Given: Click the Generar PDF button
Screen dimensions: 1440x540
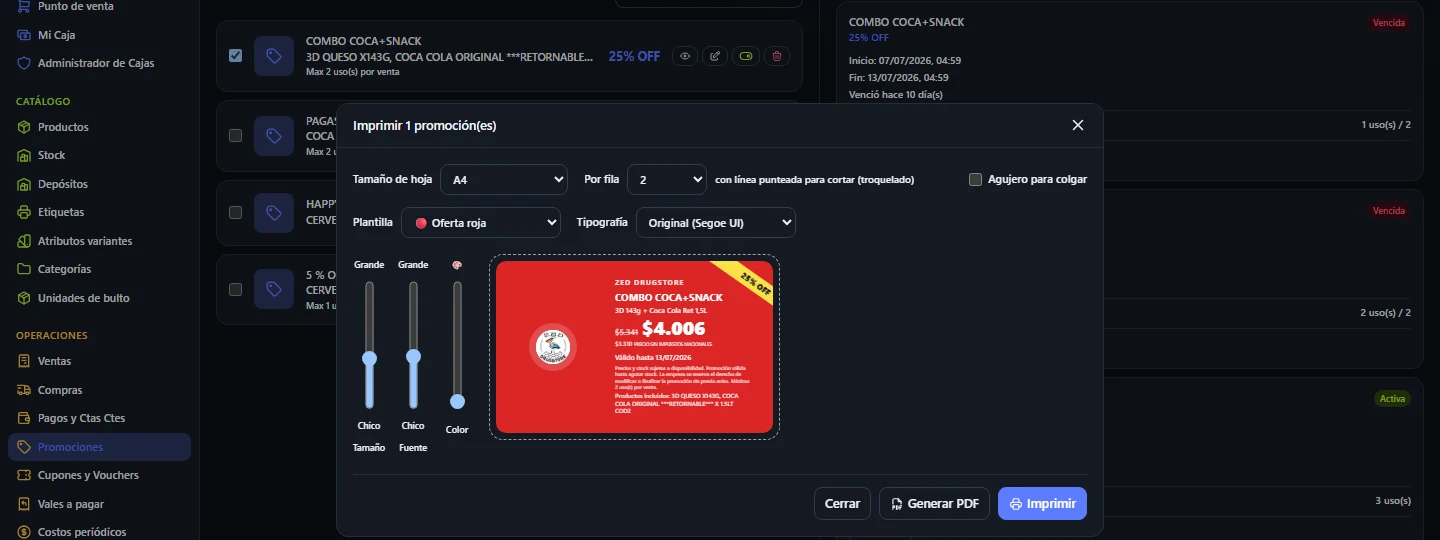Looking at the screenshot, I should 934,504.
